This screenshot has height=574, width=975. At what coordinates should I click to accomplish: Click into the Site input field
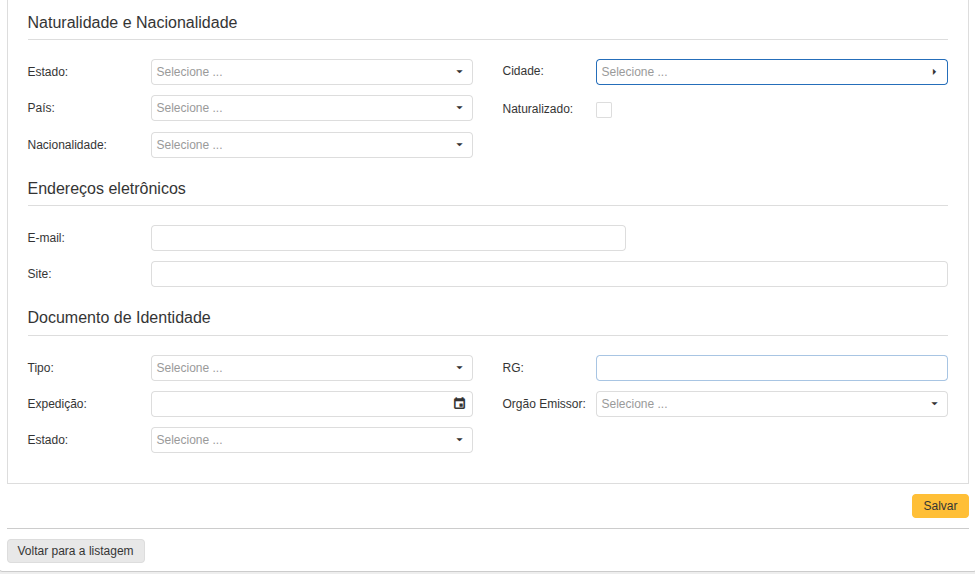click(548, 274)
